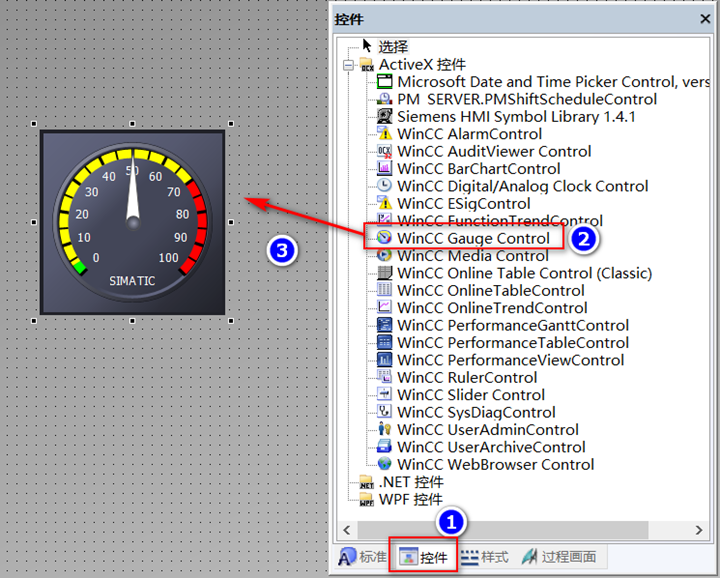Click the horizontal scrollbar left arrow

(347, 530)
